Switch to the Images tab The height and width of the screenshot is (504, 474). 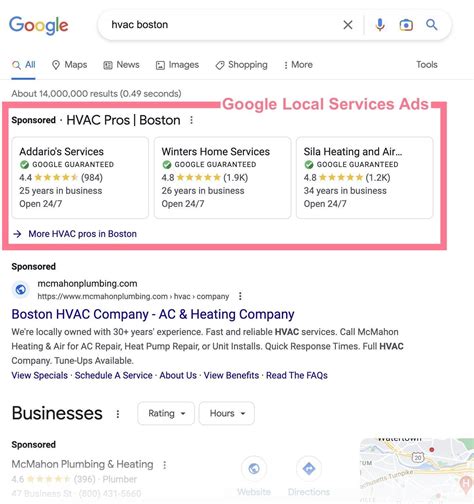(177, 65)
